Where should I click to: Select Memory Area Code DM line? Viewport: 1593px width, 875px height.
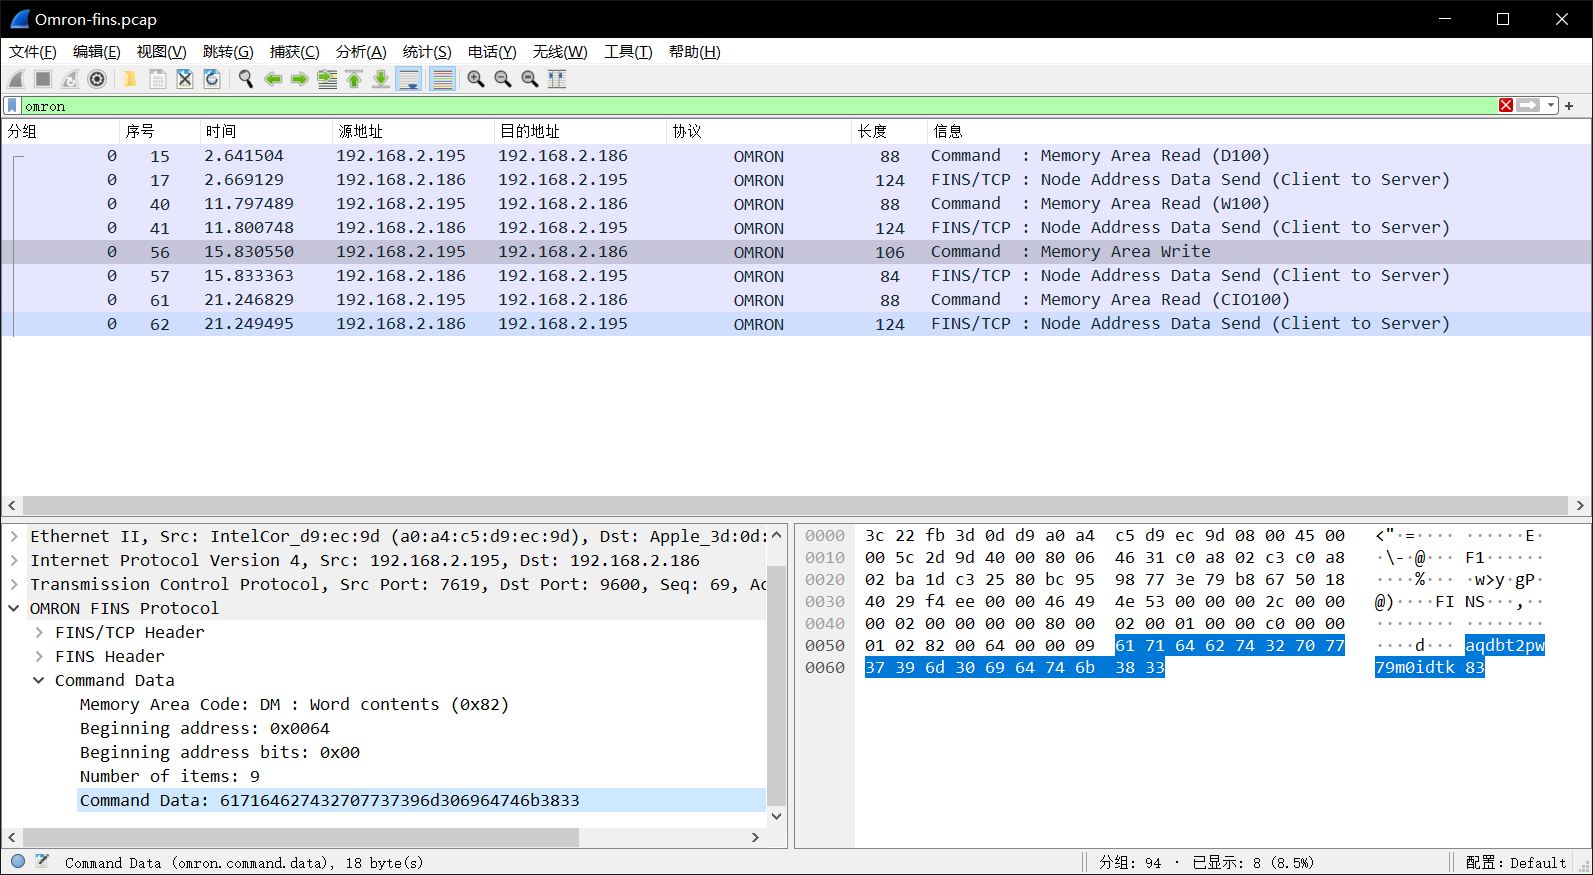coord(294,704)
